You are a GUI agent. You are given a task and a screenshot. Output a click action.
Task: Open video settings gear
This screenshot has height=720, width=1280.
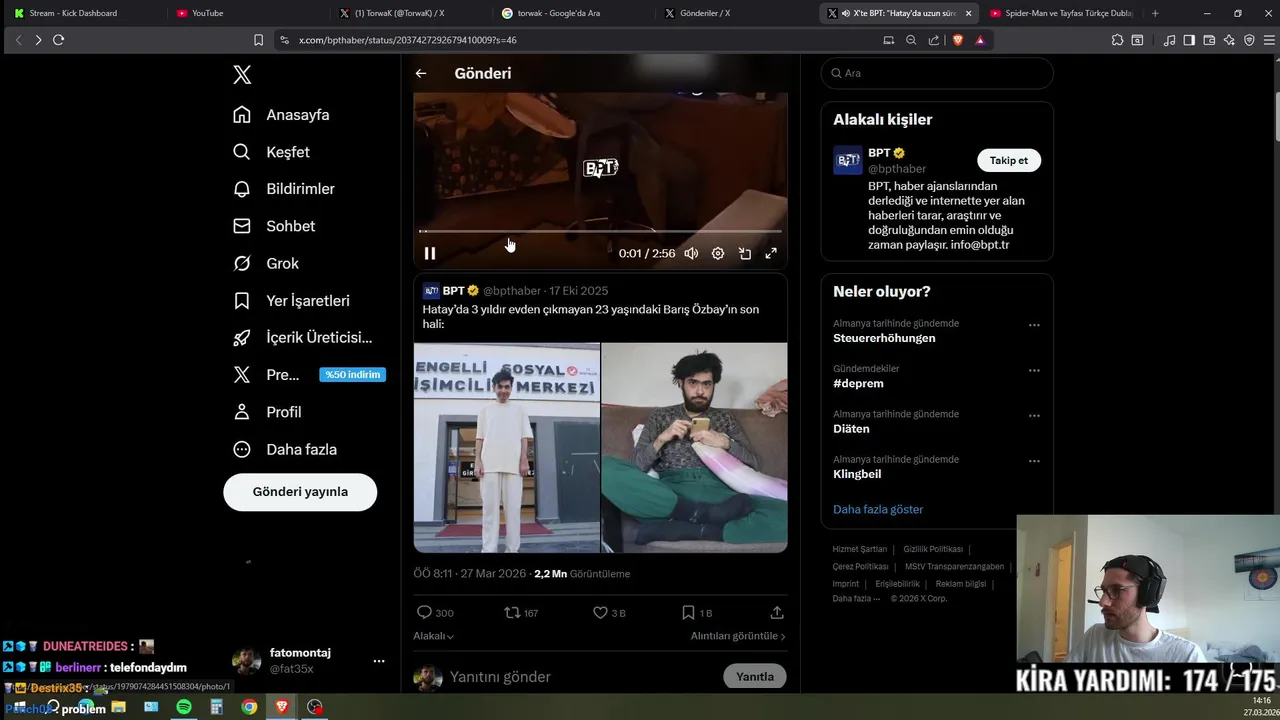[718, 254]
